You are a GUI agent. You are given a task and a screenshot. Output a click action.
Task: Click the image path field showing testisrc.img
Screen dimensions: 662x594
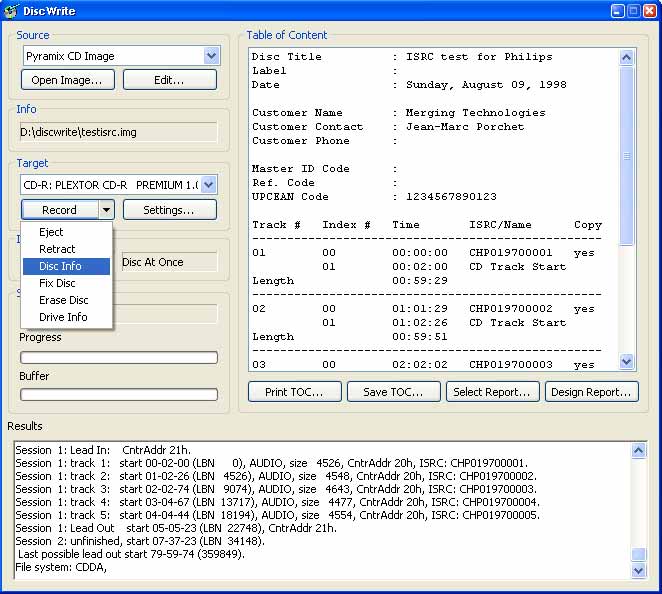118,132
